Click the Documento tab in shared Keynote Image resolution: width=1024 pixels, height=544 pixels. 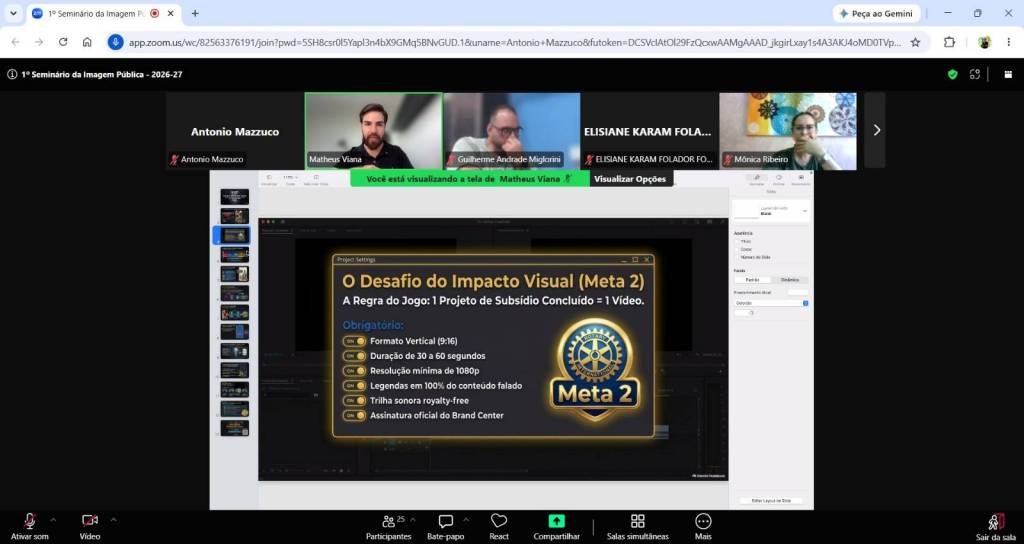point(801,180)
